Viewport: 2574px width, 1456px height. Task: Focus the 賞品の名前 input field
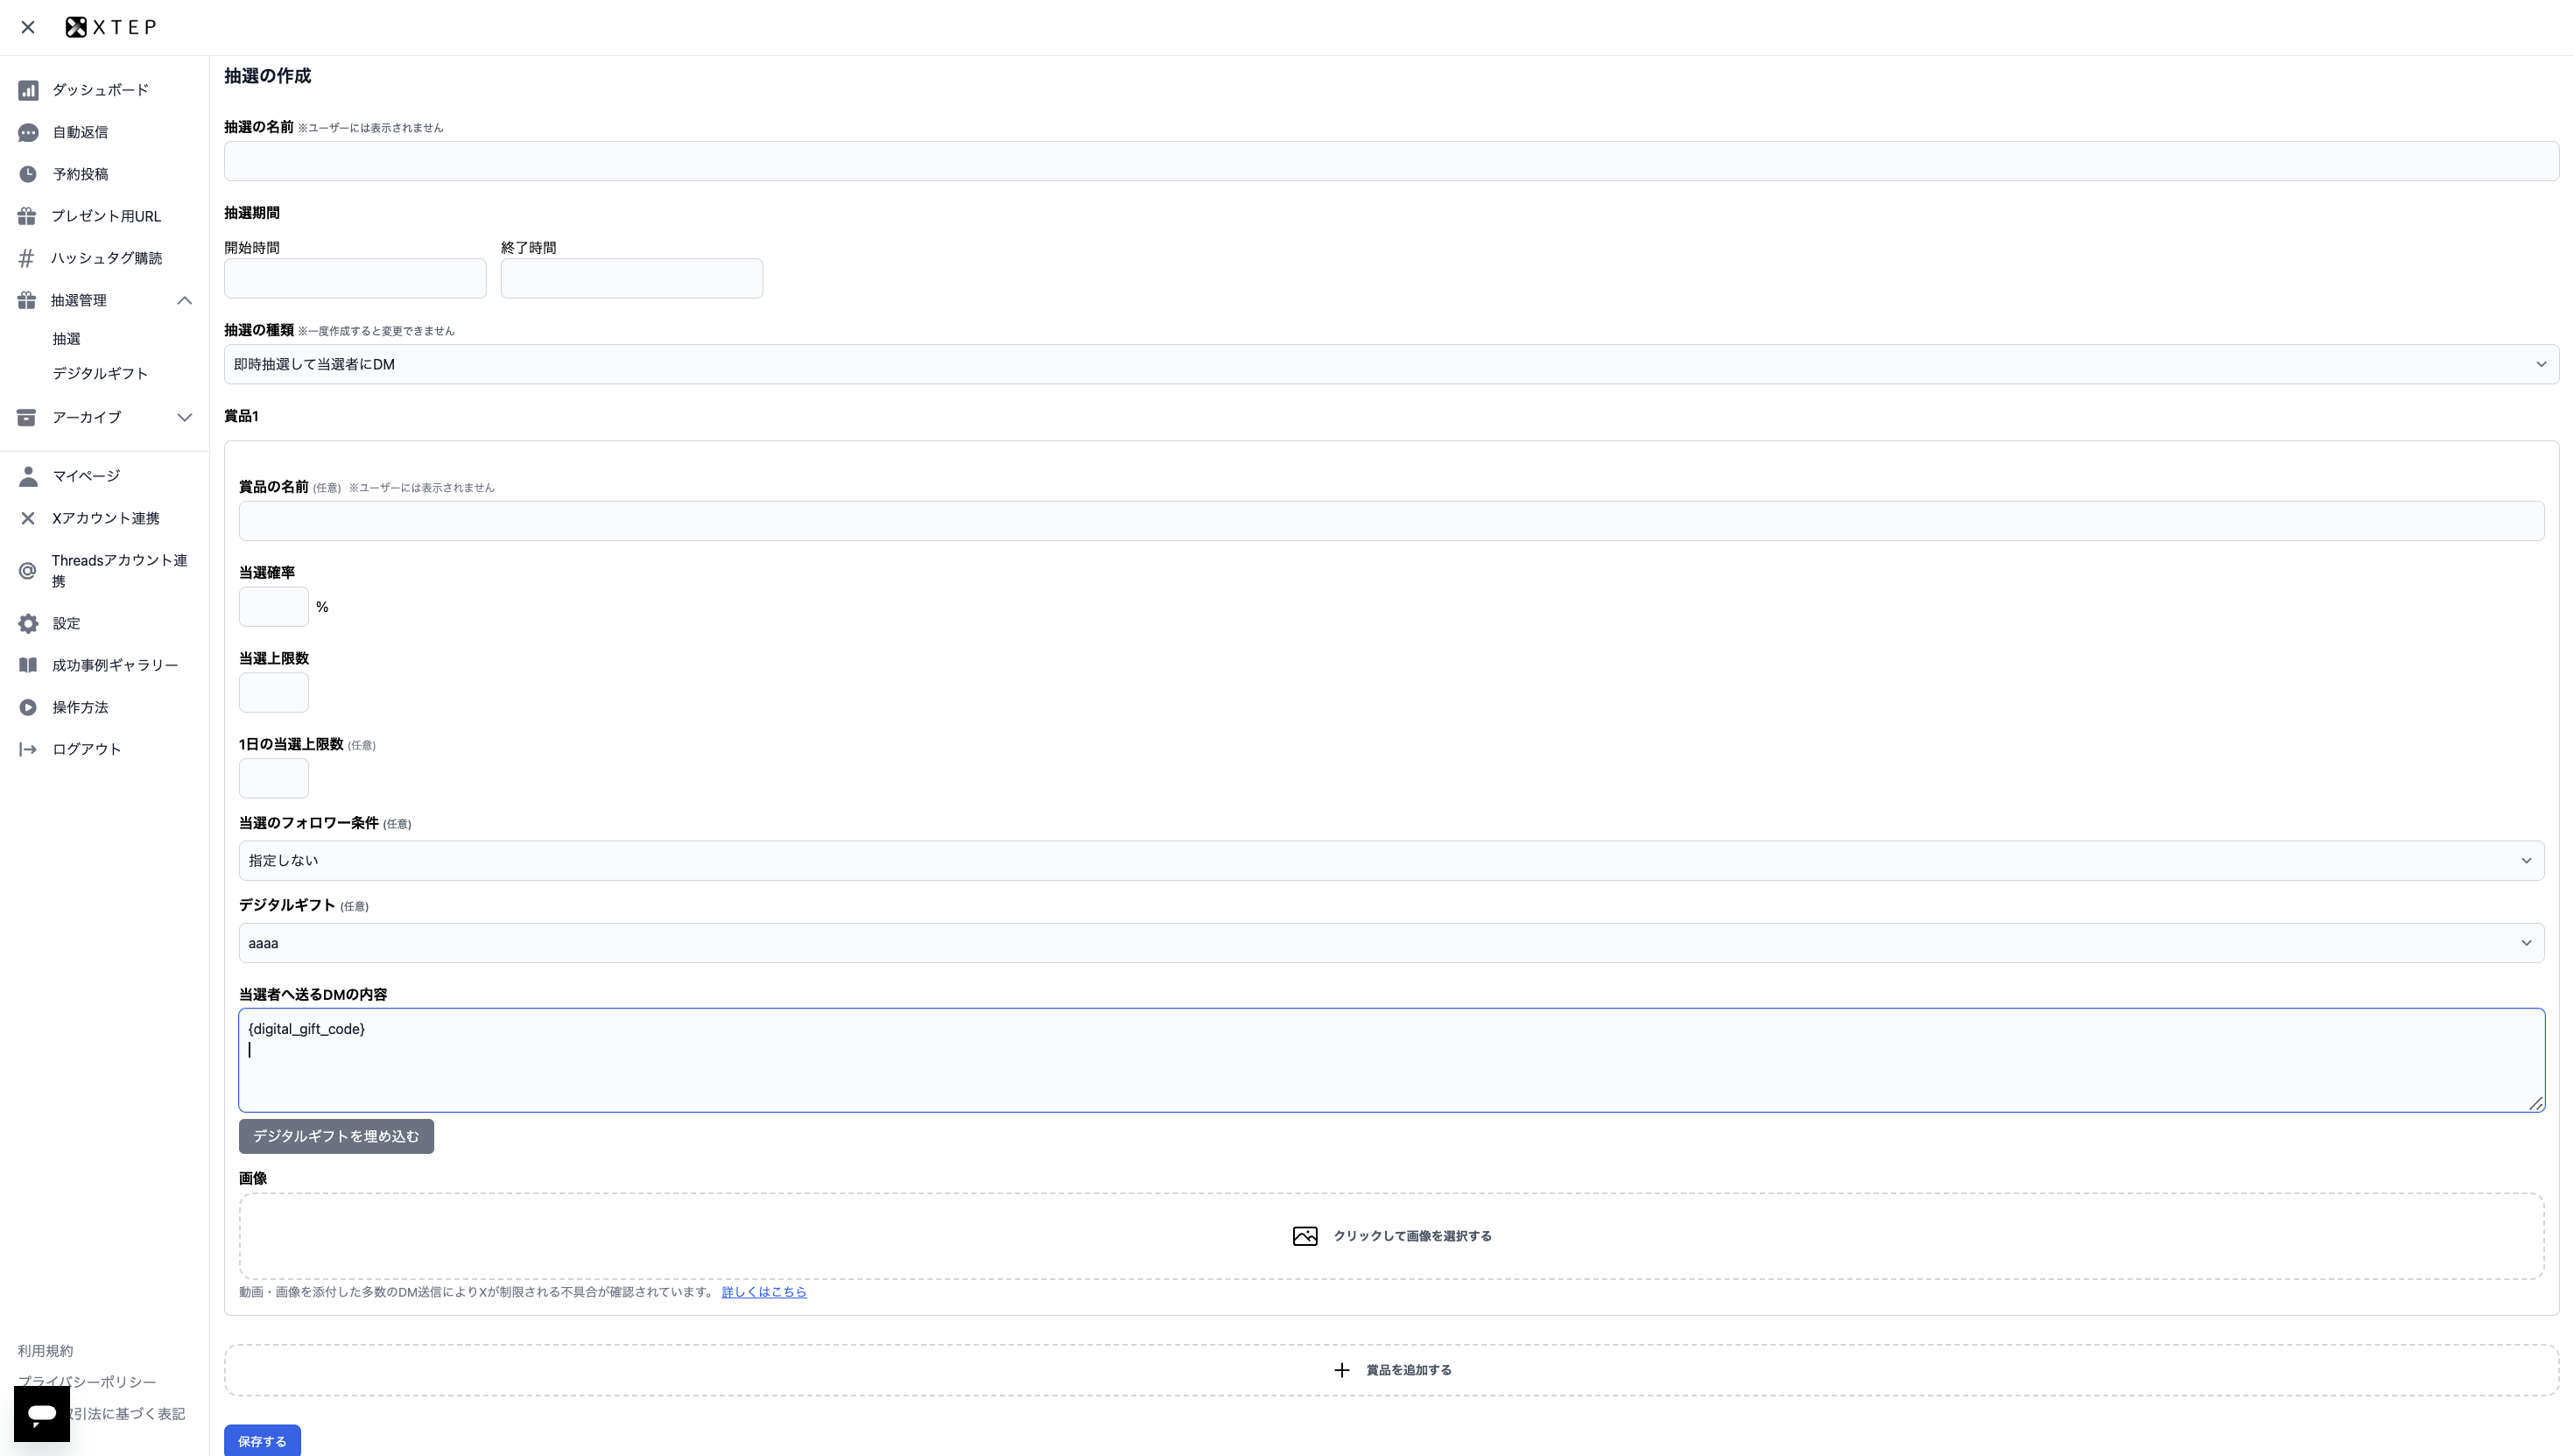(1391, 521)
